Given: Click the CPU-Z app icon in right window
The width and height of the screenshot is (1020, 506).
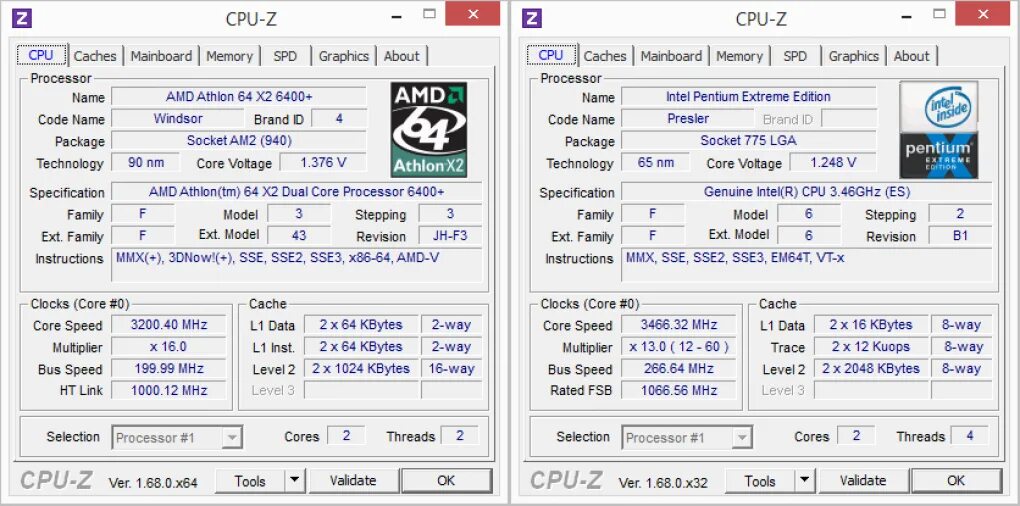Looking at the screenshot, I should (531, 18).
